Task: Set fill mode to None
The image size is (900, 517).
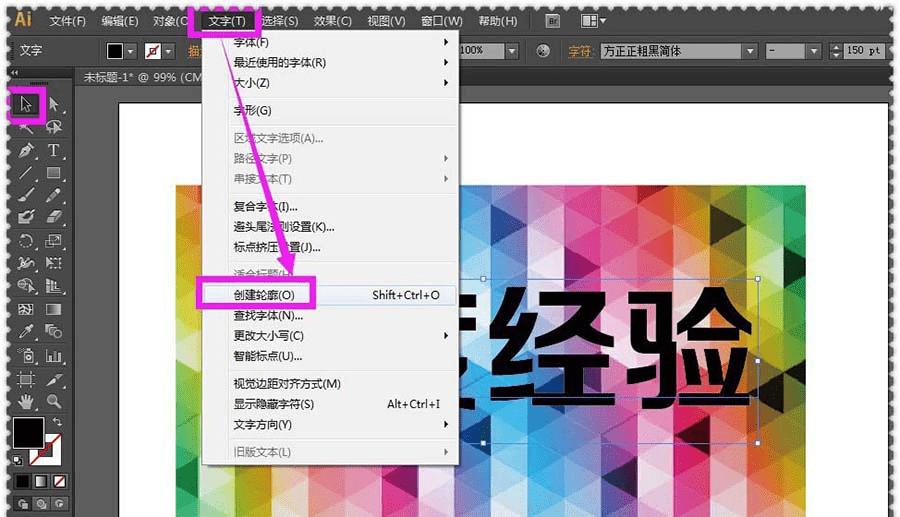Action: click(60, 481)
